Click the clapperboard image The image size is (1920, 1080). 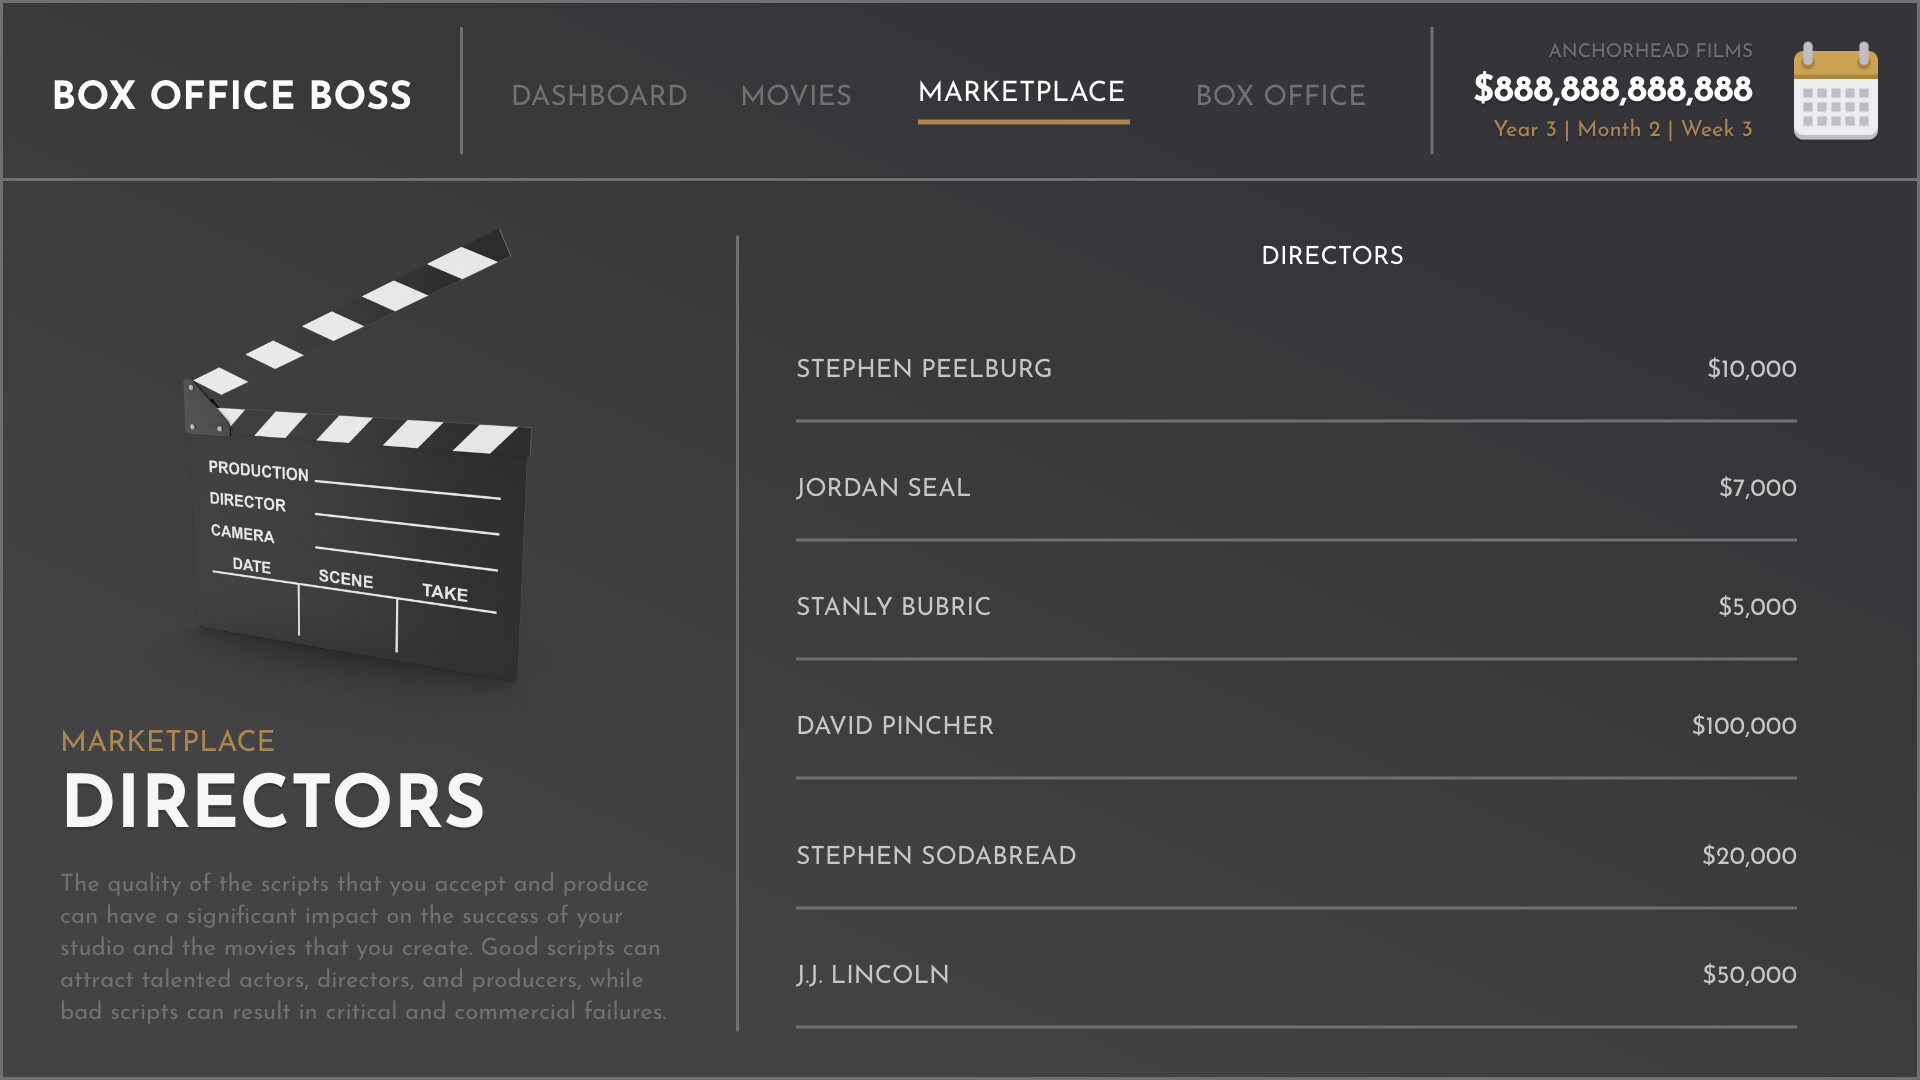[355, 450]
